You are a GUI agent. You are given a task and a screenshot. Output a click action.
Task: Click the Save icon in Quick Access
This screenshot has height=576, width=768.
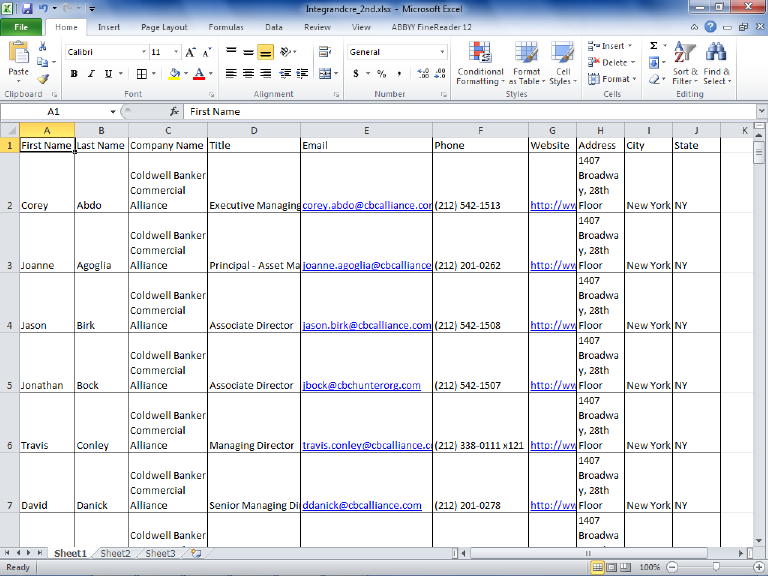coord(27,8)
